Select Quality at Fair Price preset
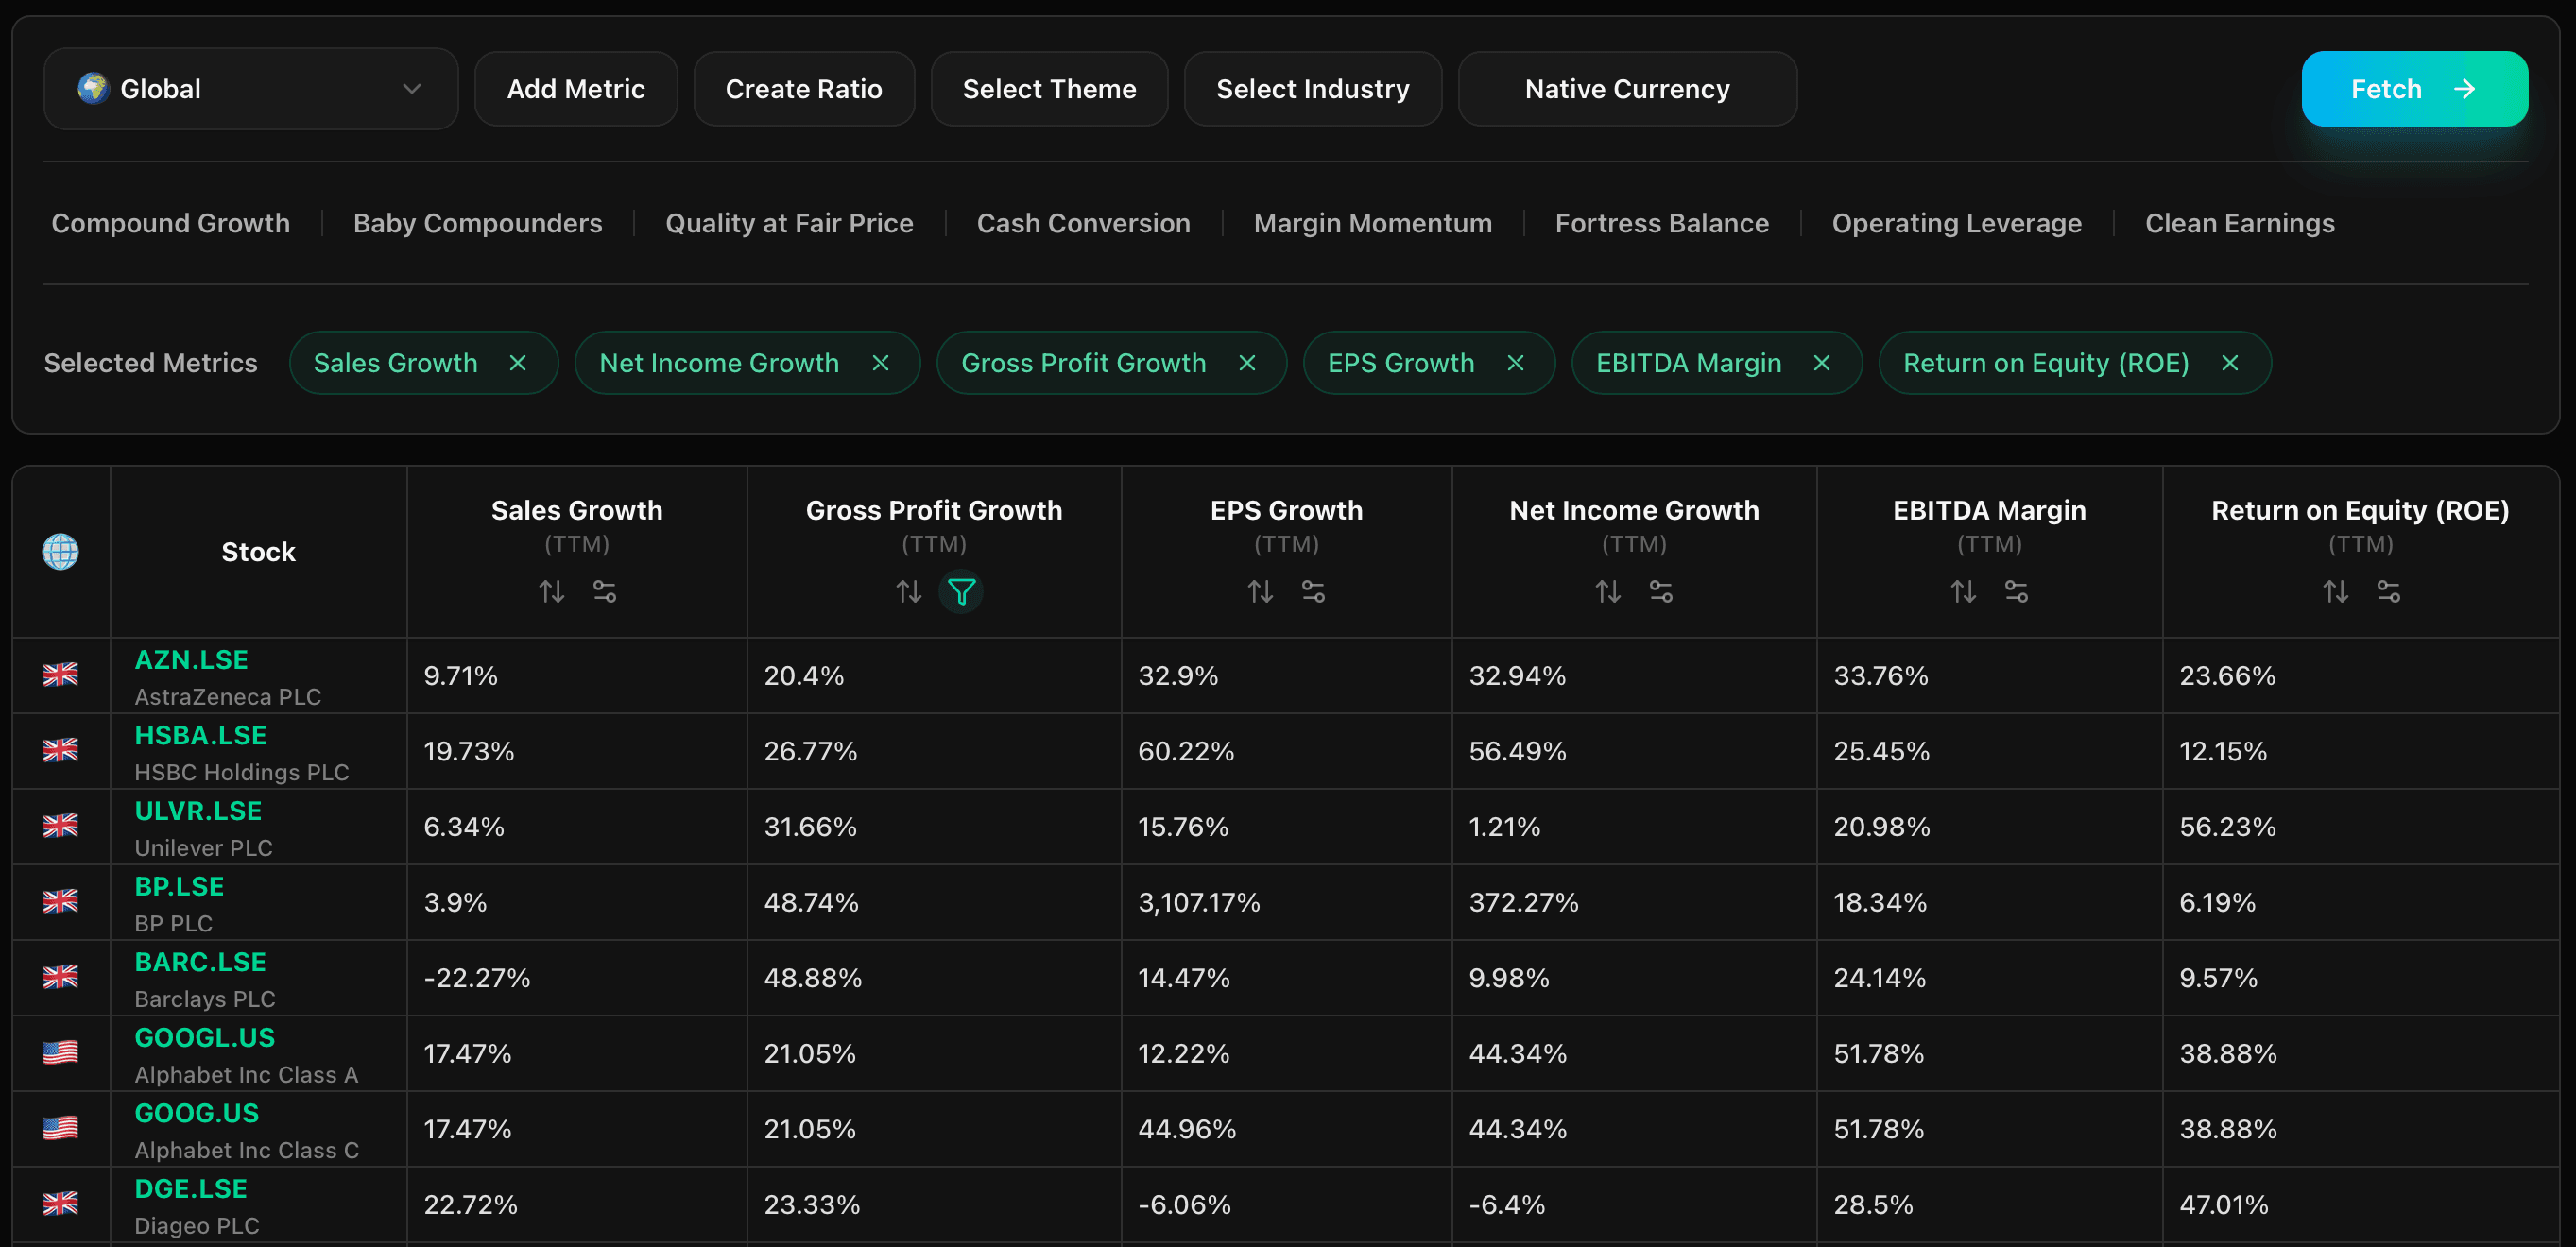Viewport: 2576px width, 1247px height. tap(789, 223)
